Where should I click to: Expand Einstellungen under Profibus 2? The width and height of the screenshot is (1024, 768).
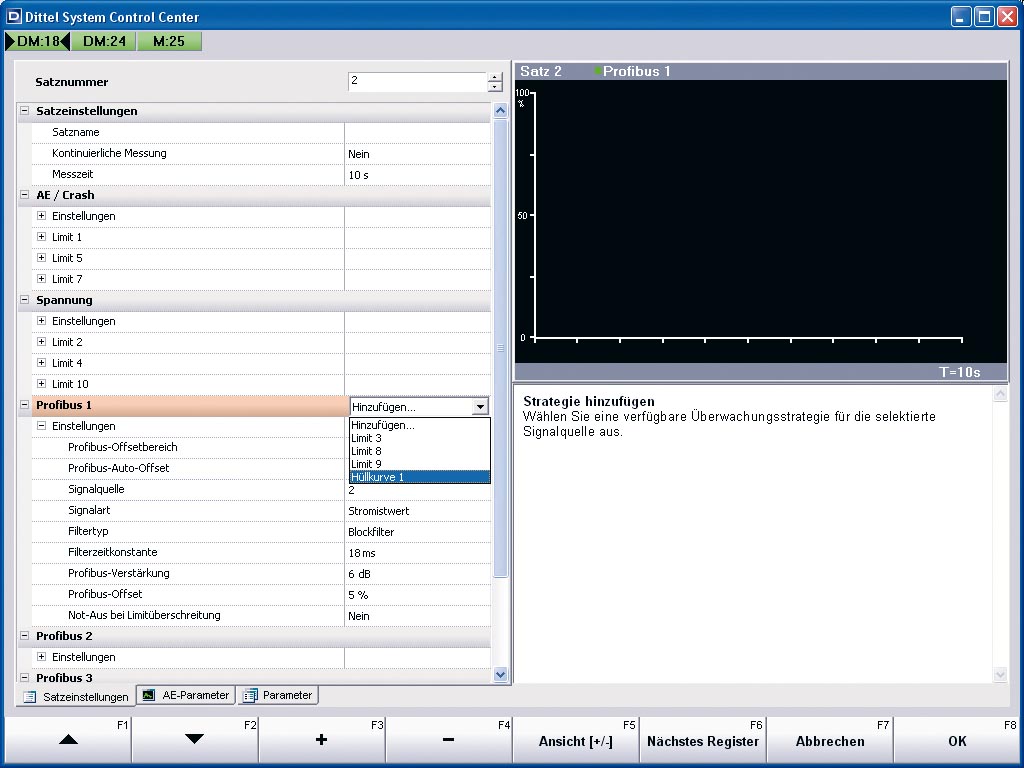coord(41,657)
